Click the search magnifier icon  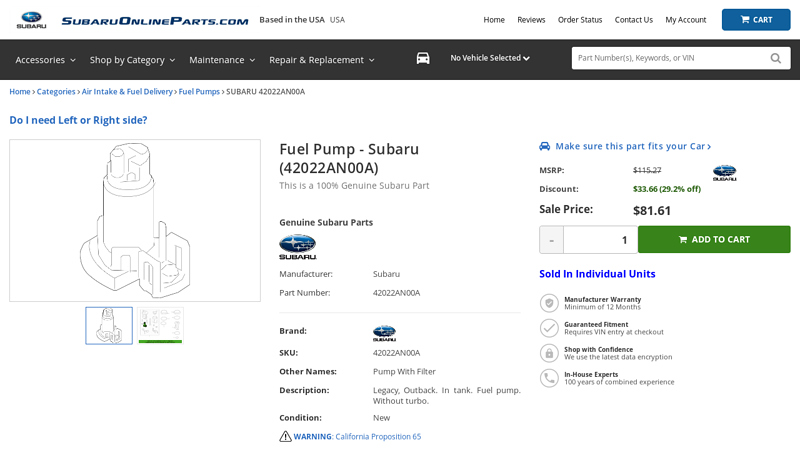click(776, 58)
